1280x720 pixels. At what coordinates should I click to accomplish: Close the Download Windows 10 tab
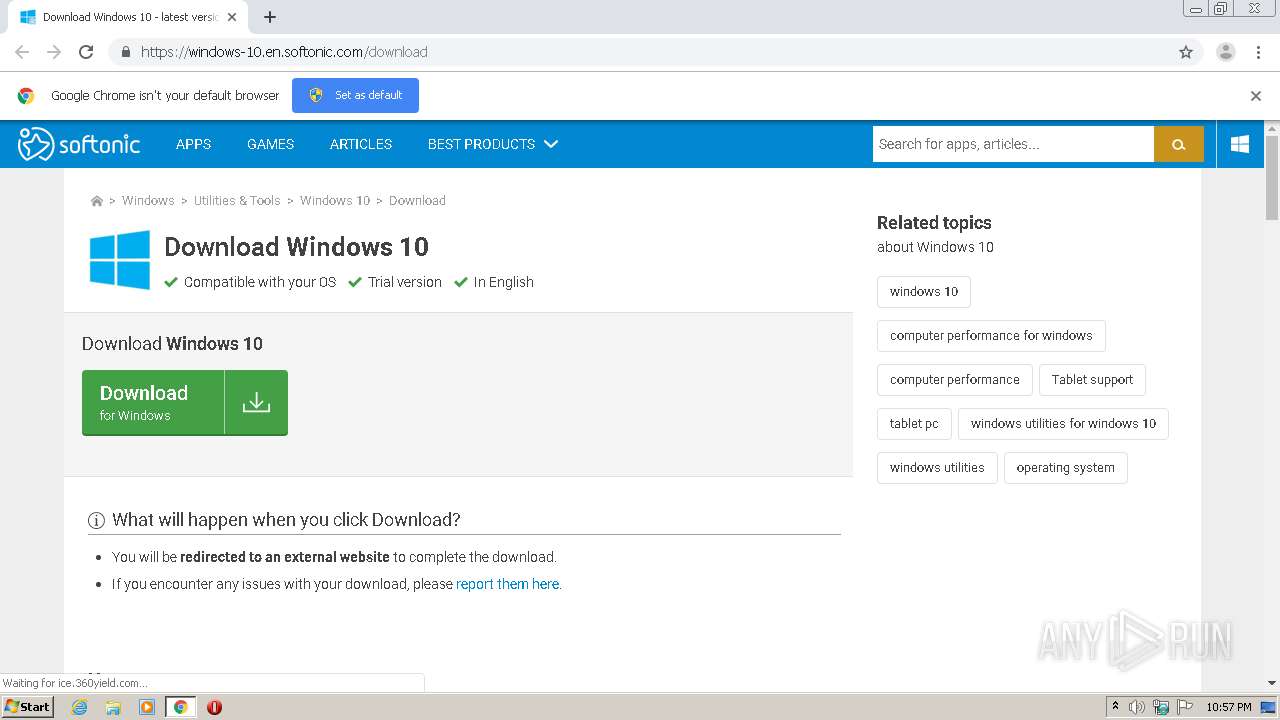232,17
